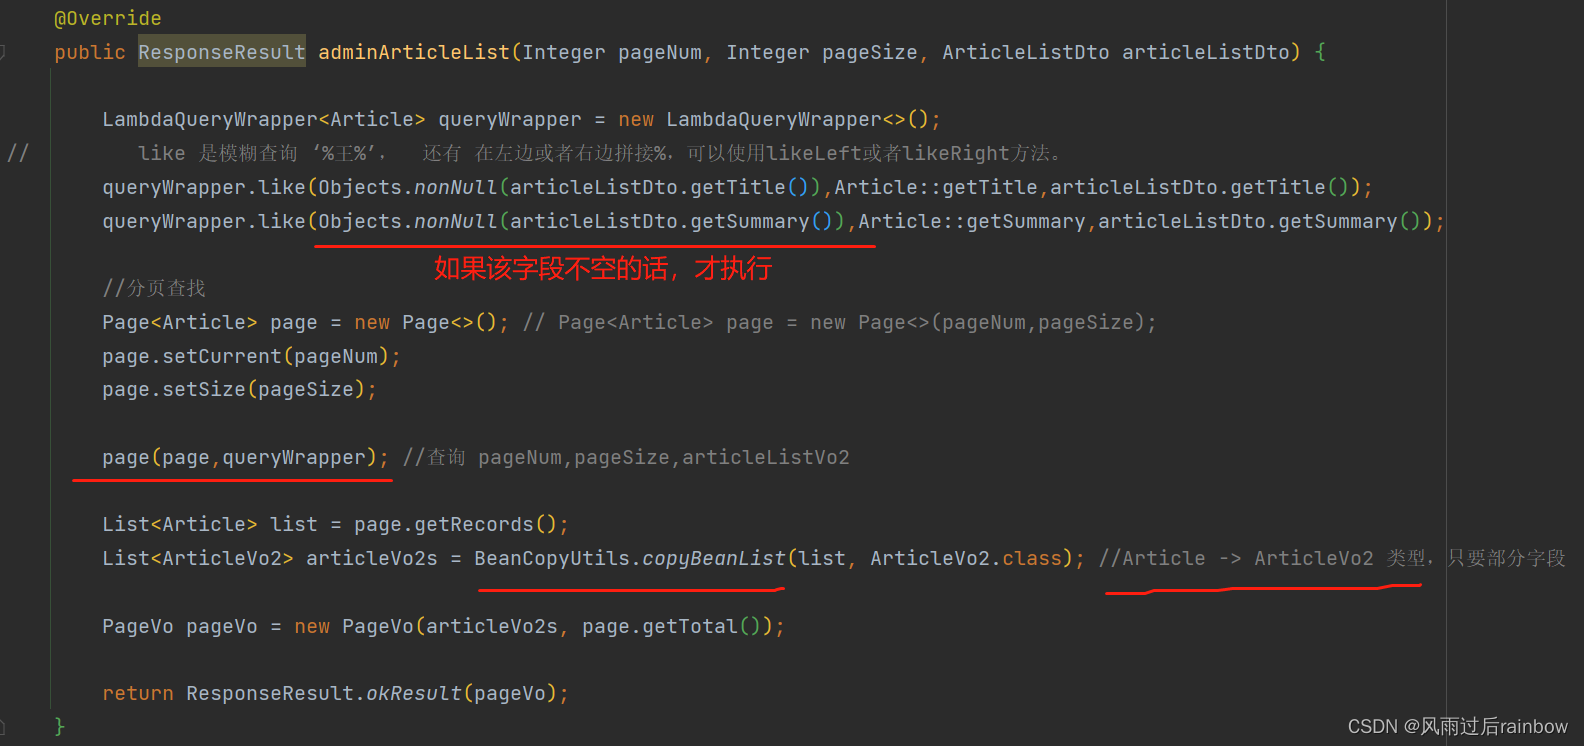Image resolution: width=1584 pixels, height=746 pixels.
Task: Click the @Override annotation
Action: click(x=107, y=18)
